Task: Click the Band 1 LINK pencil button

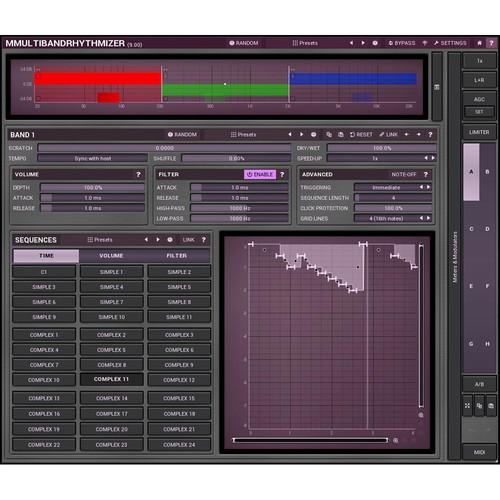Action: coord(388,134)
